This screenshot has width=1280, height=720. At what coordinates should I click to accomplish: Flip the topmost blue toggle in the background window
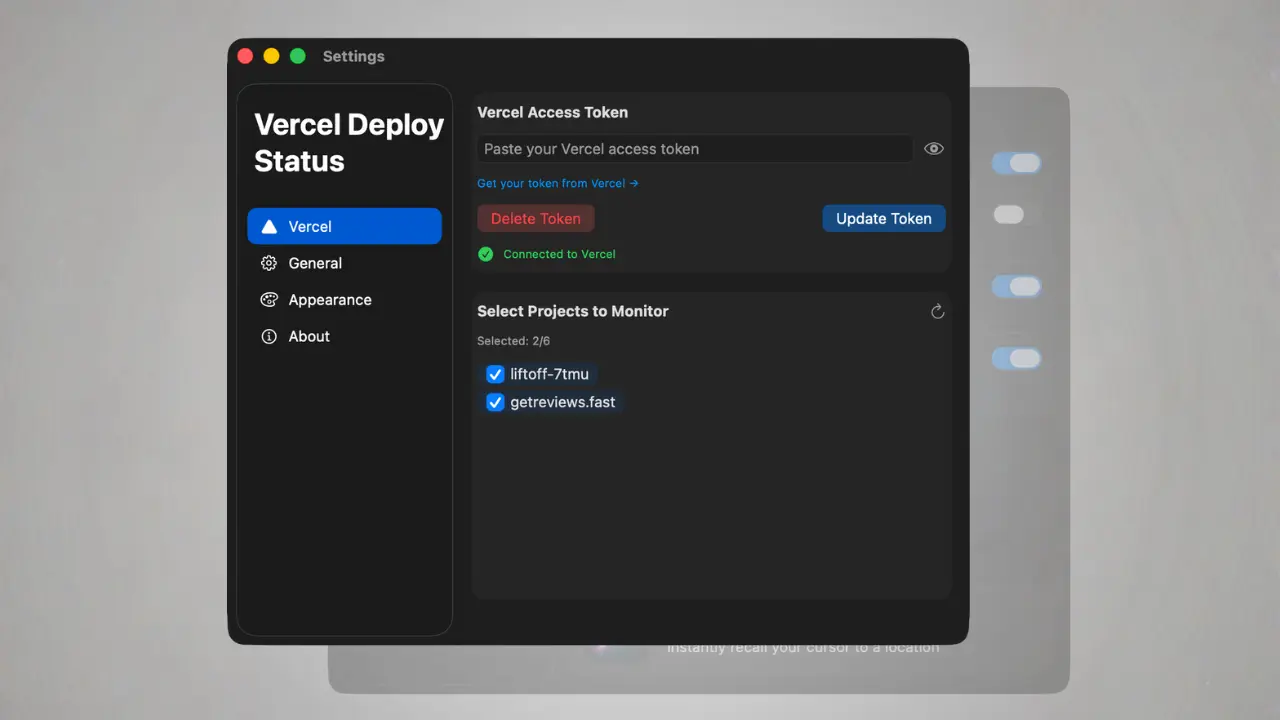pos(1016,163)
